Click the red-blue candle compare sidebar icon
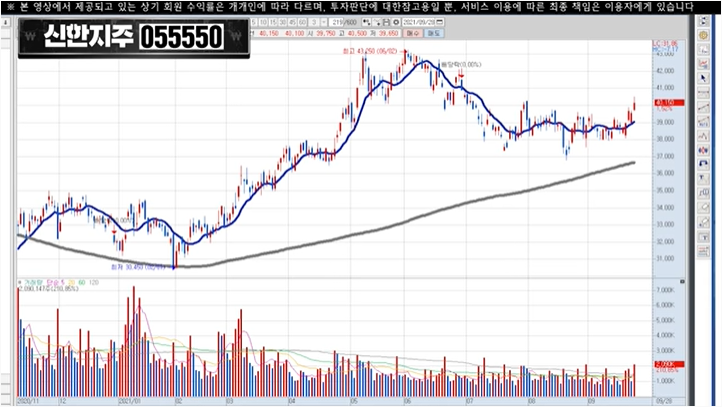The width and height of the screenshot is (722, 407). coord(703,150)
